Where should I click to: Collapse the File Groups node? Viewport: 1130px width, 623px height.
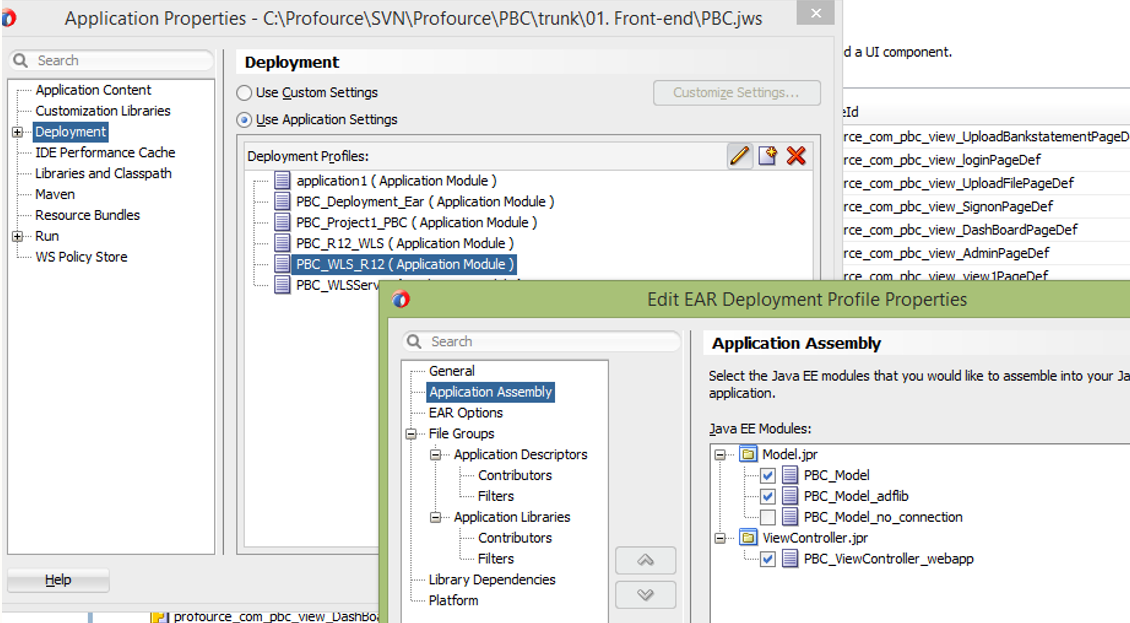[x=411, y=434]
